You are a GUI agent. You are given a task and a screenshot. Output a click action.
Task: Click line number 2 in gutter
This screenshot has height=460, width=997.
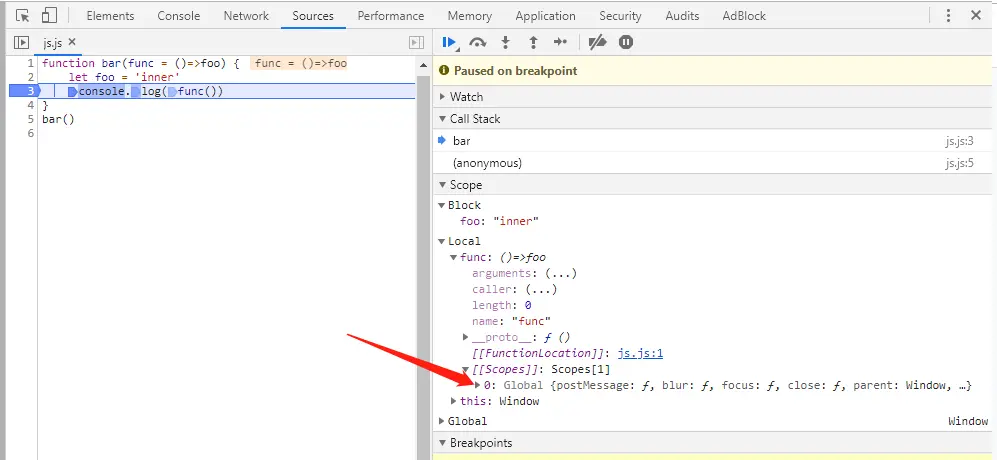click(30, 78)
